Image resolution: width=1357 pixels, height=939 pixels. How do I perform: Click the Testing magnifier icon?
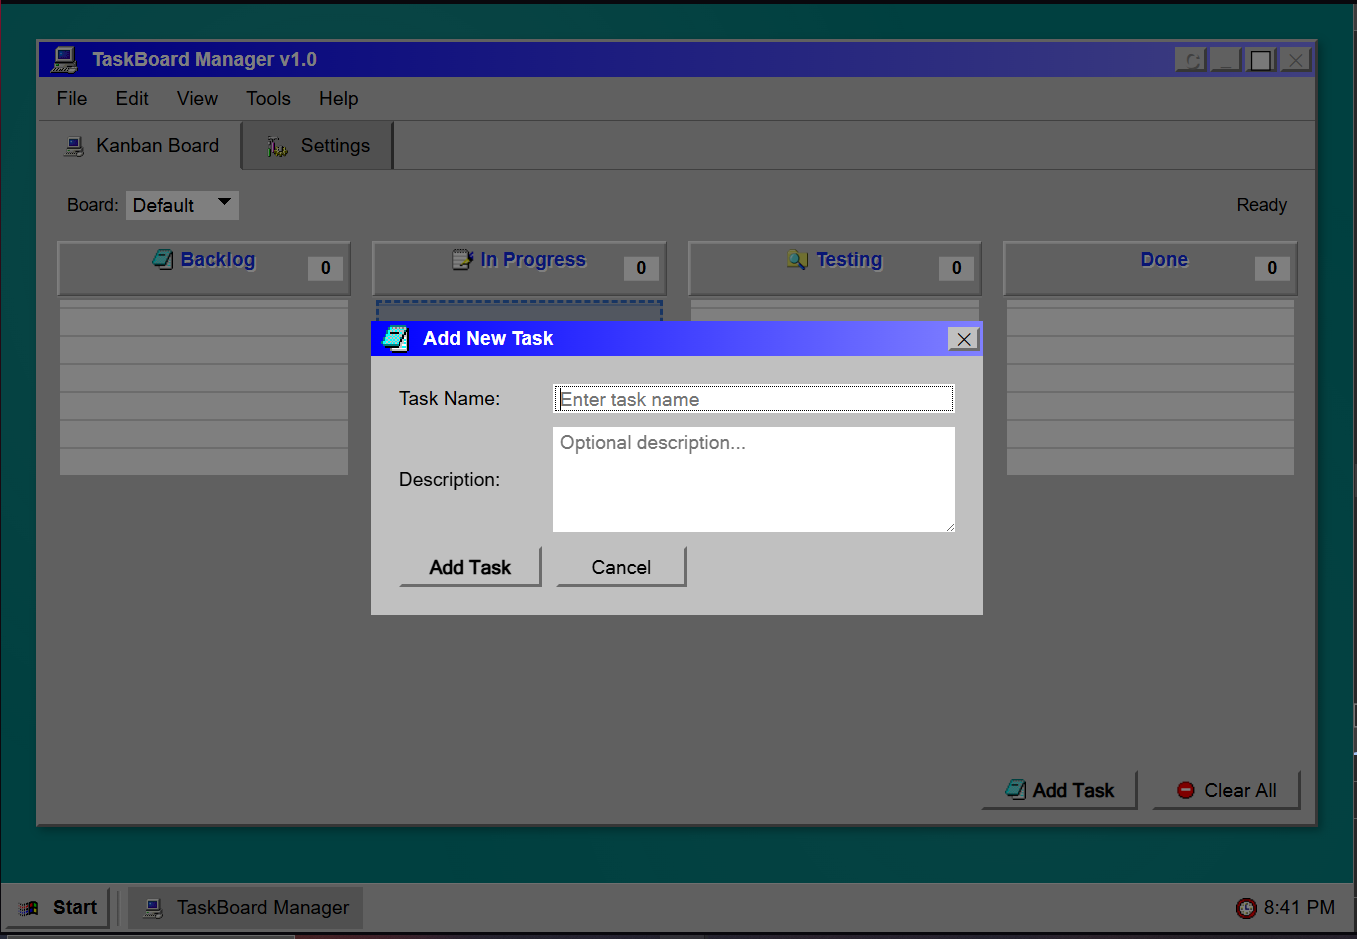796,259
